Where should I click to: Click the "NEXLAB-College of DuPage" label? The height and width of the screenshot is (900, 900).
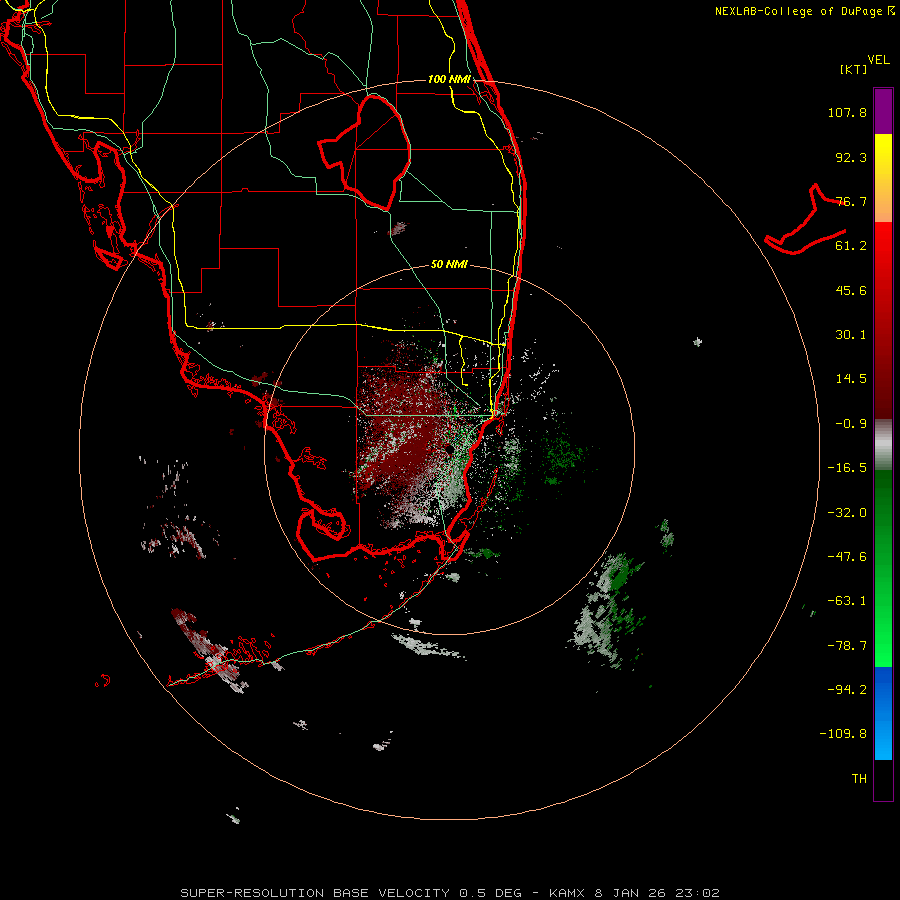click(798, 11)
